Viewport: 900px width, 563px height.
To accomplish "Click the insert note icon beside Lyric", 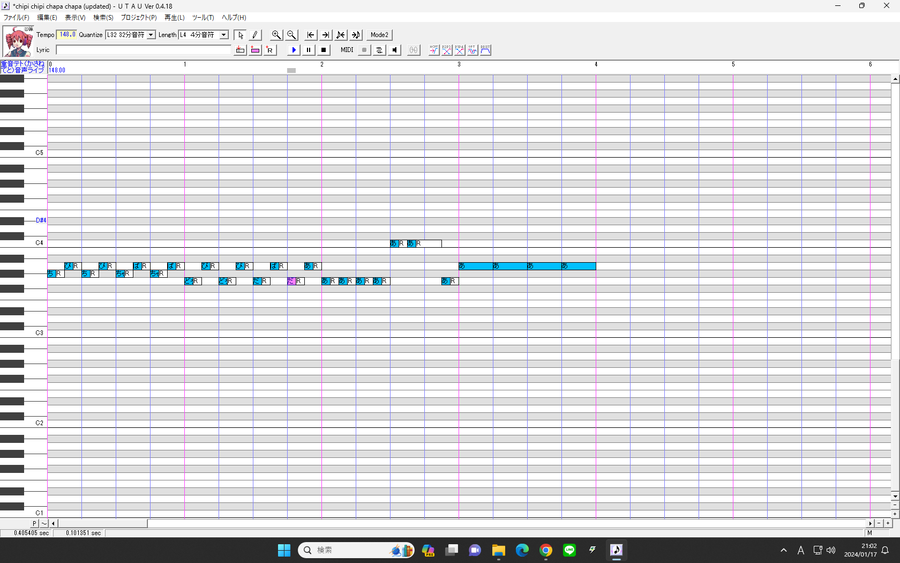I will click(x=240, y=50).
